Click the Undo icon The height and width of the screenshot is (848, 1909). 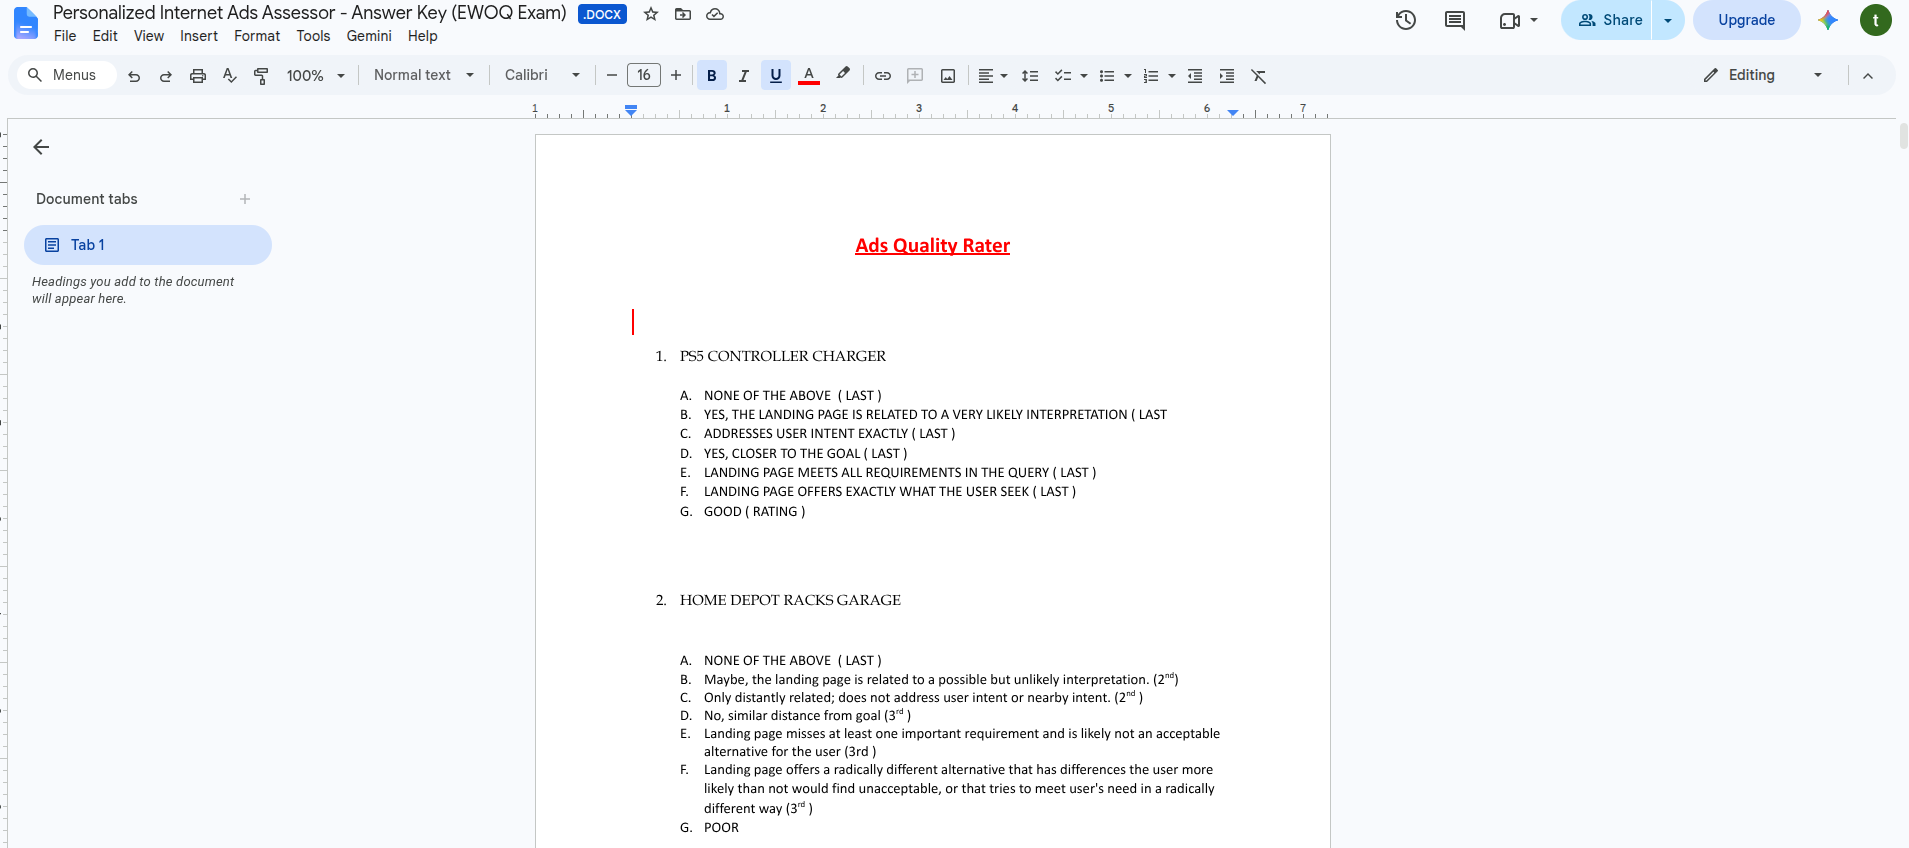click(x=134, y=76)
